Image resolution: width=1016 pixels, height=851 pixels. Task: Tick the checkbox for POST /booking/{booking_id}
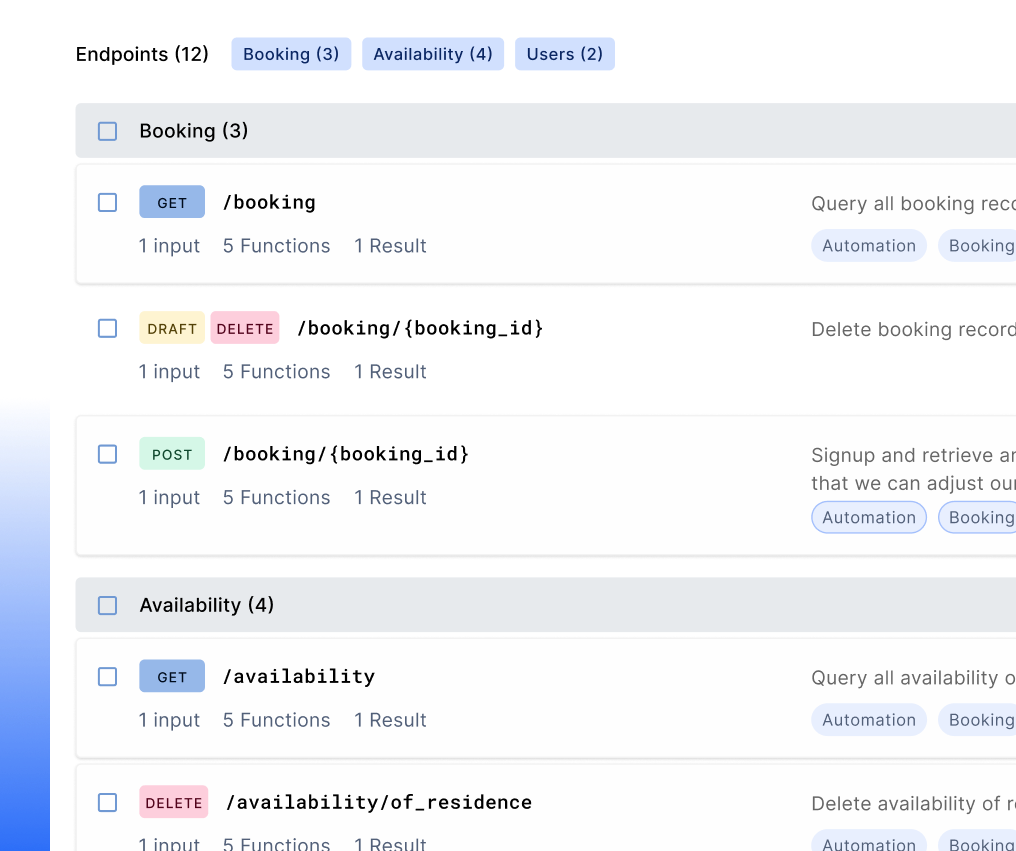(107, 454)
